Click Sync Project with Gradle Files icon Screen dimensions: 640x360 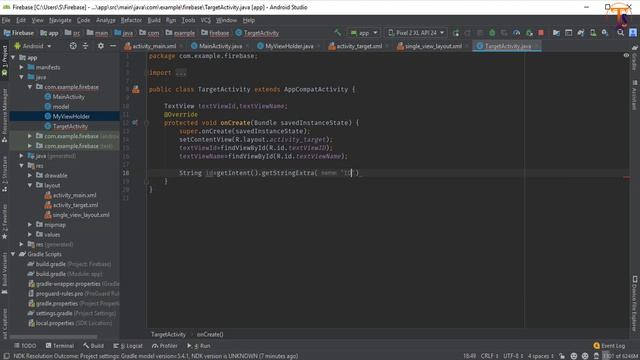(x=581, y=33)
